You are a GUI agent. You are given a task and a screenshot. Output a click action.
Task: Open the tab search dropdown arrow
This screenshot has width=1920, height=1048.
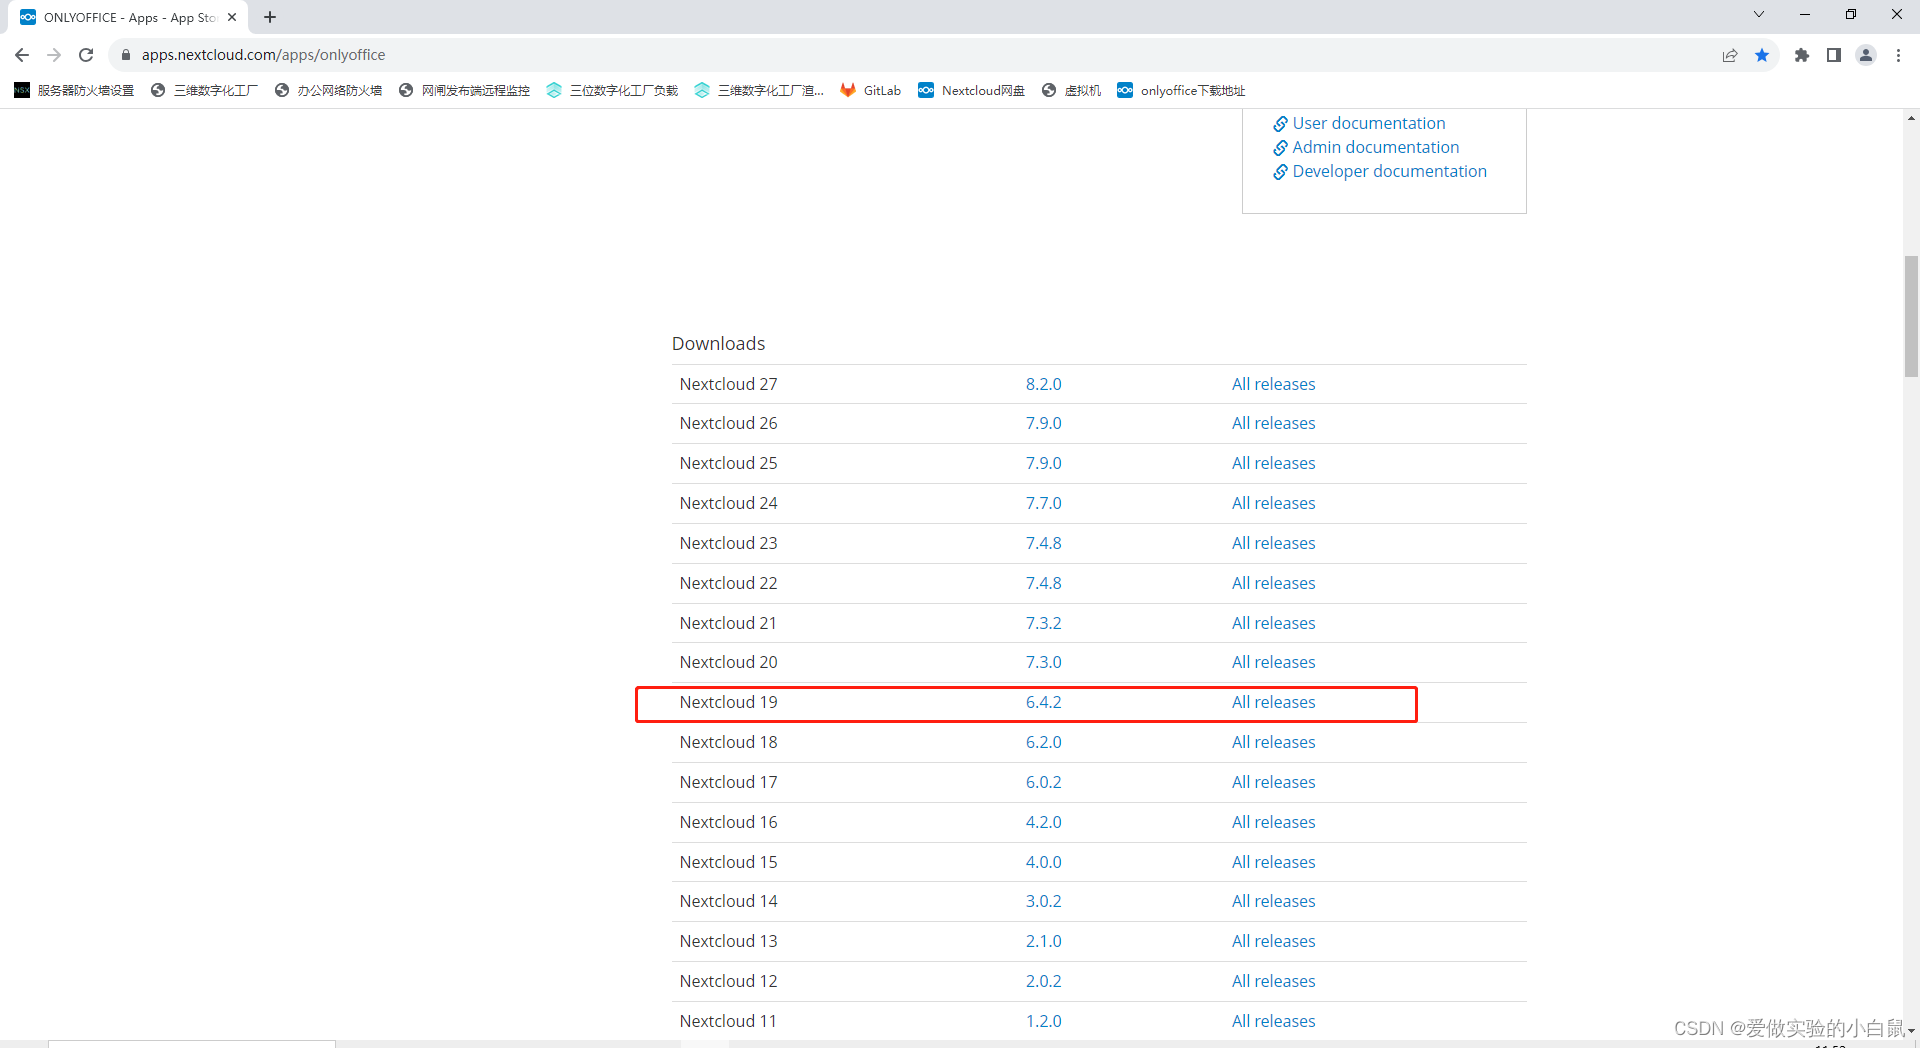tap(1759, 14)
